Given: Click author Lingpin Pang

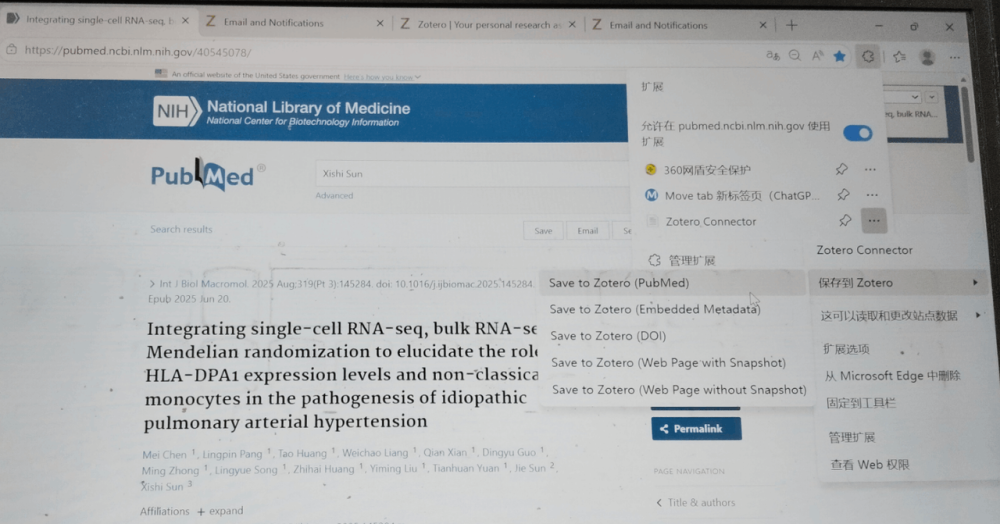Looking at the screenshot, I should [232, 454].
